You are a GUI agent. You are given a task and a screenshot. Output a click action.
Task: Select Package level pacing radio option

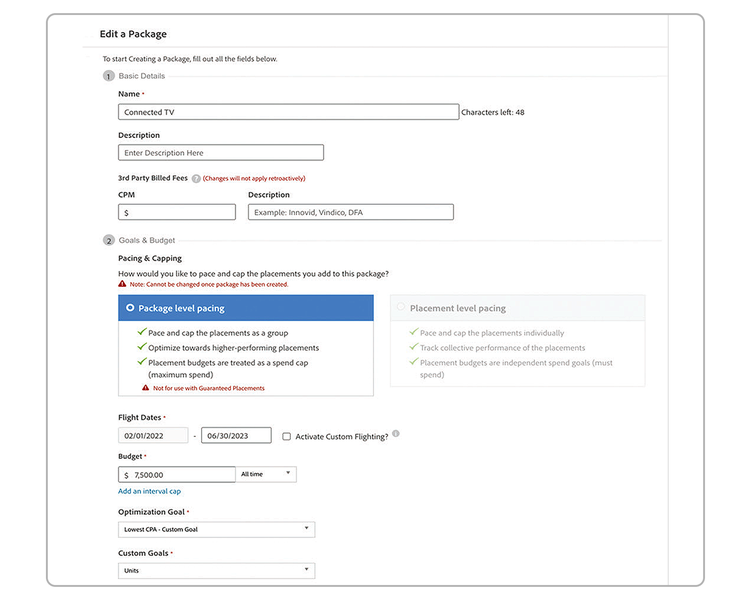130,309
